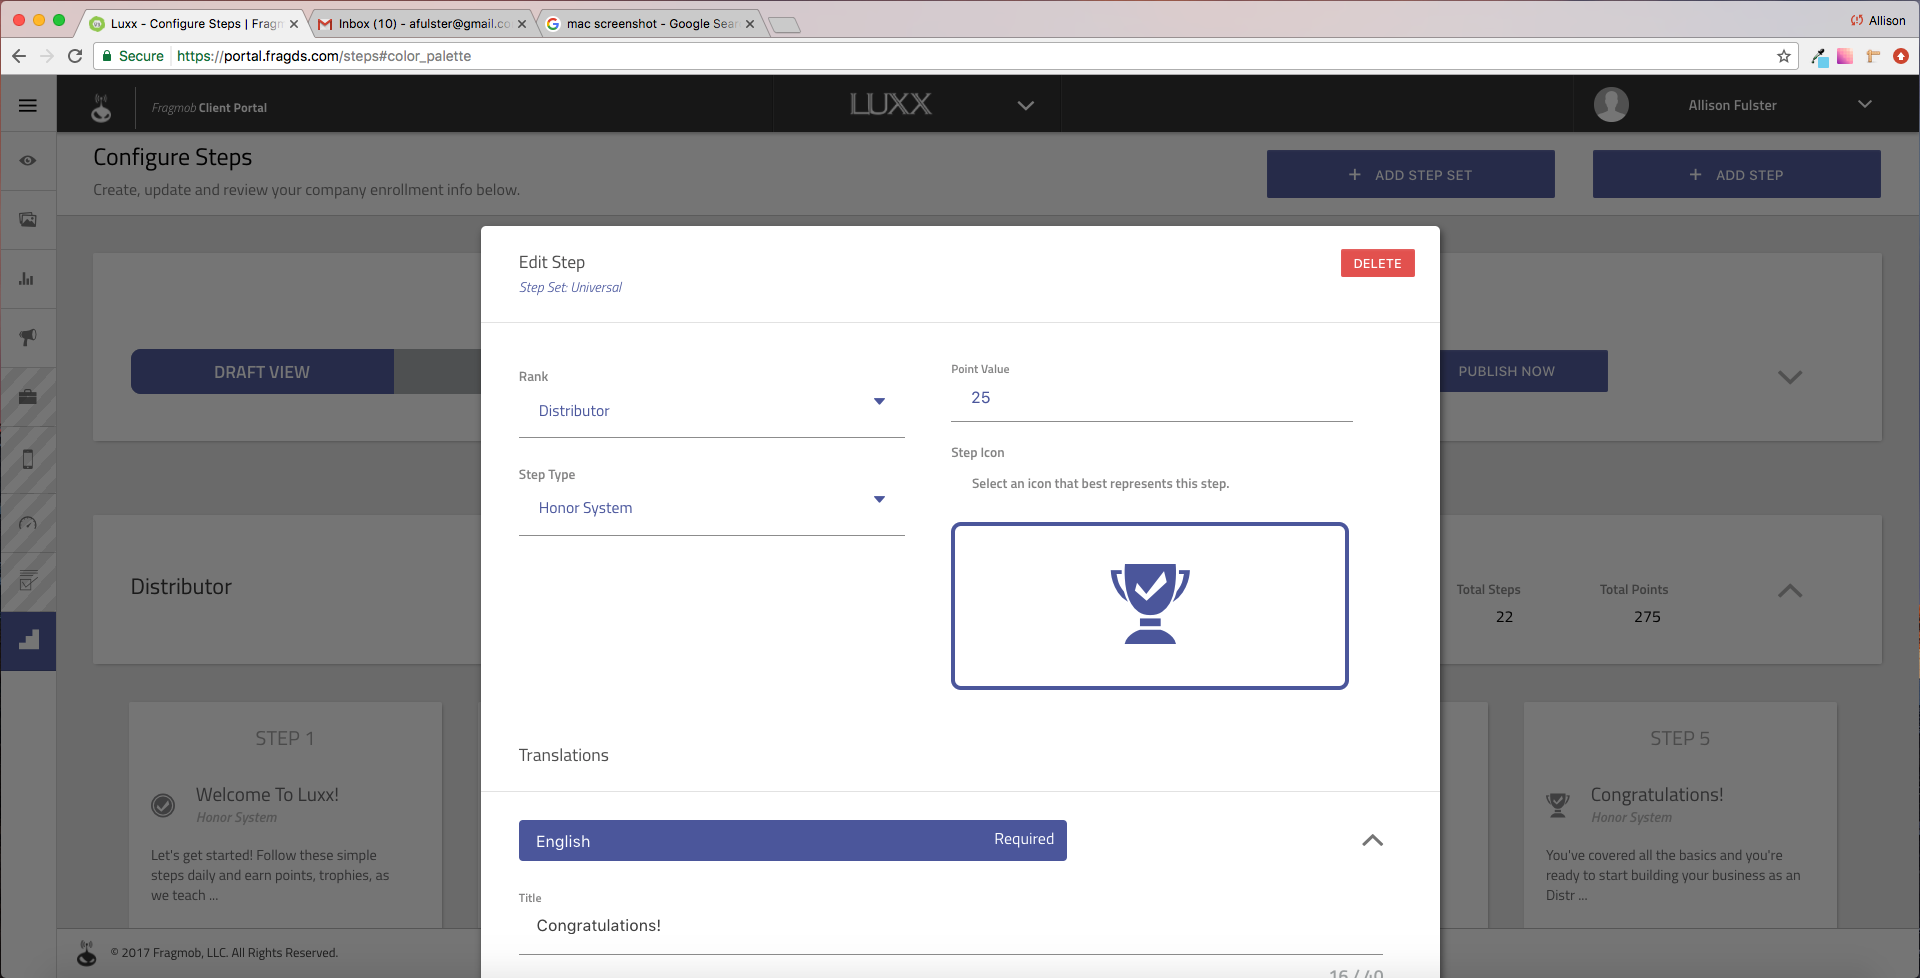The image size is (1920, 978).
Task: Click the red circle extension icon
Action: click(1901, 56)
